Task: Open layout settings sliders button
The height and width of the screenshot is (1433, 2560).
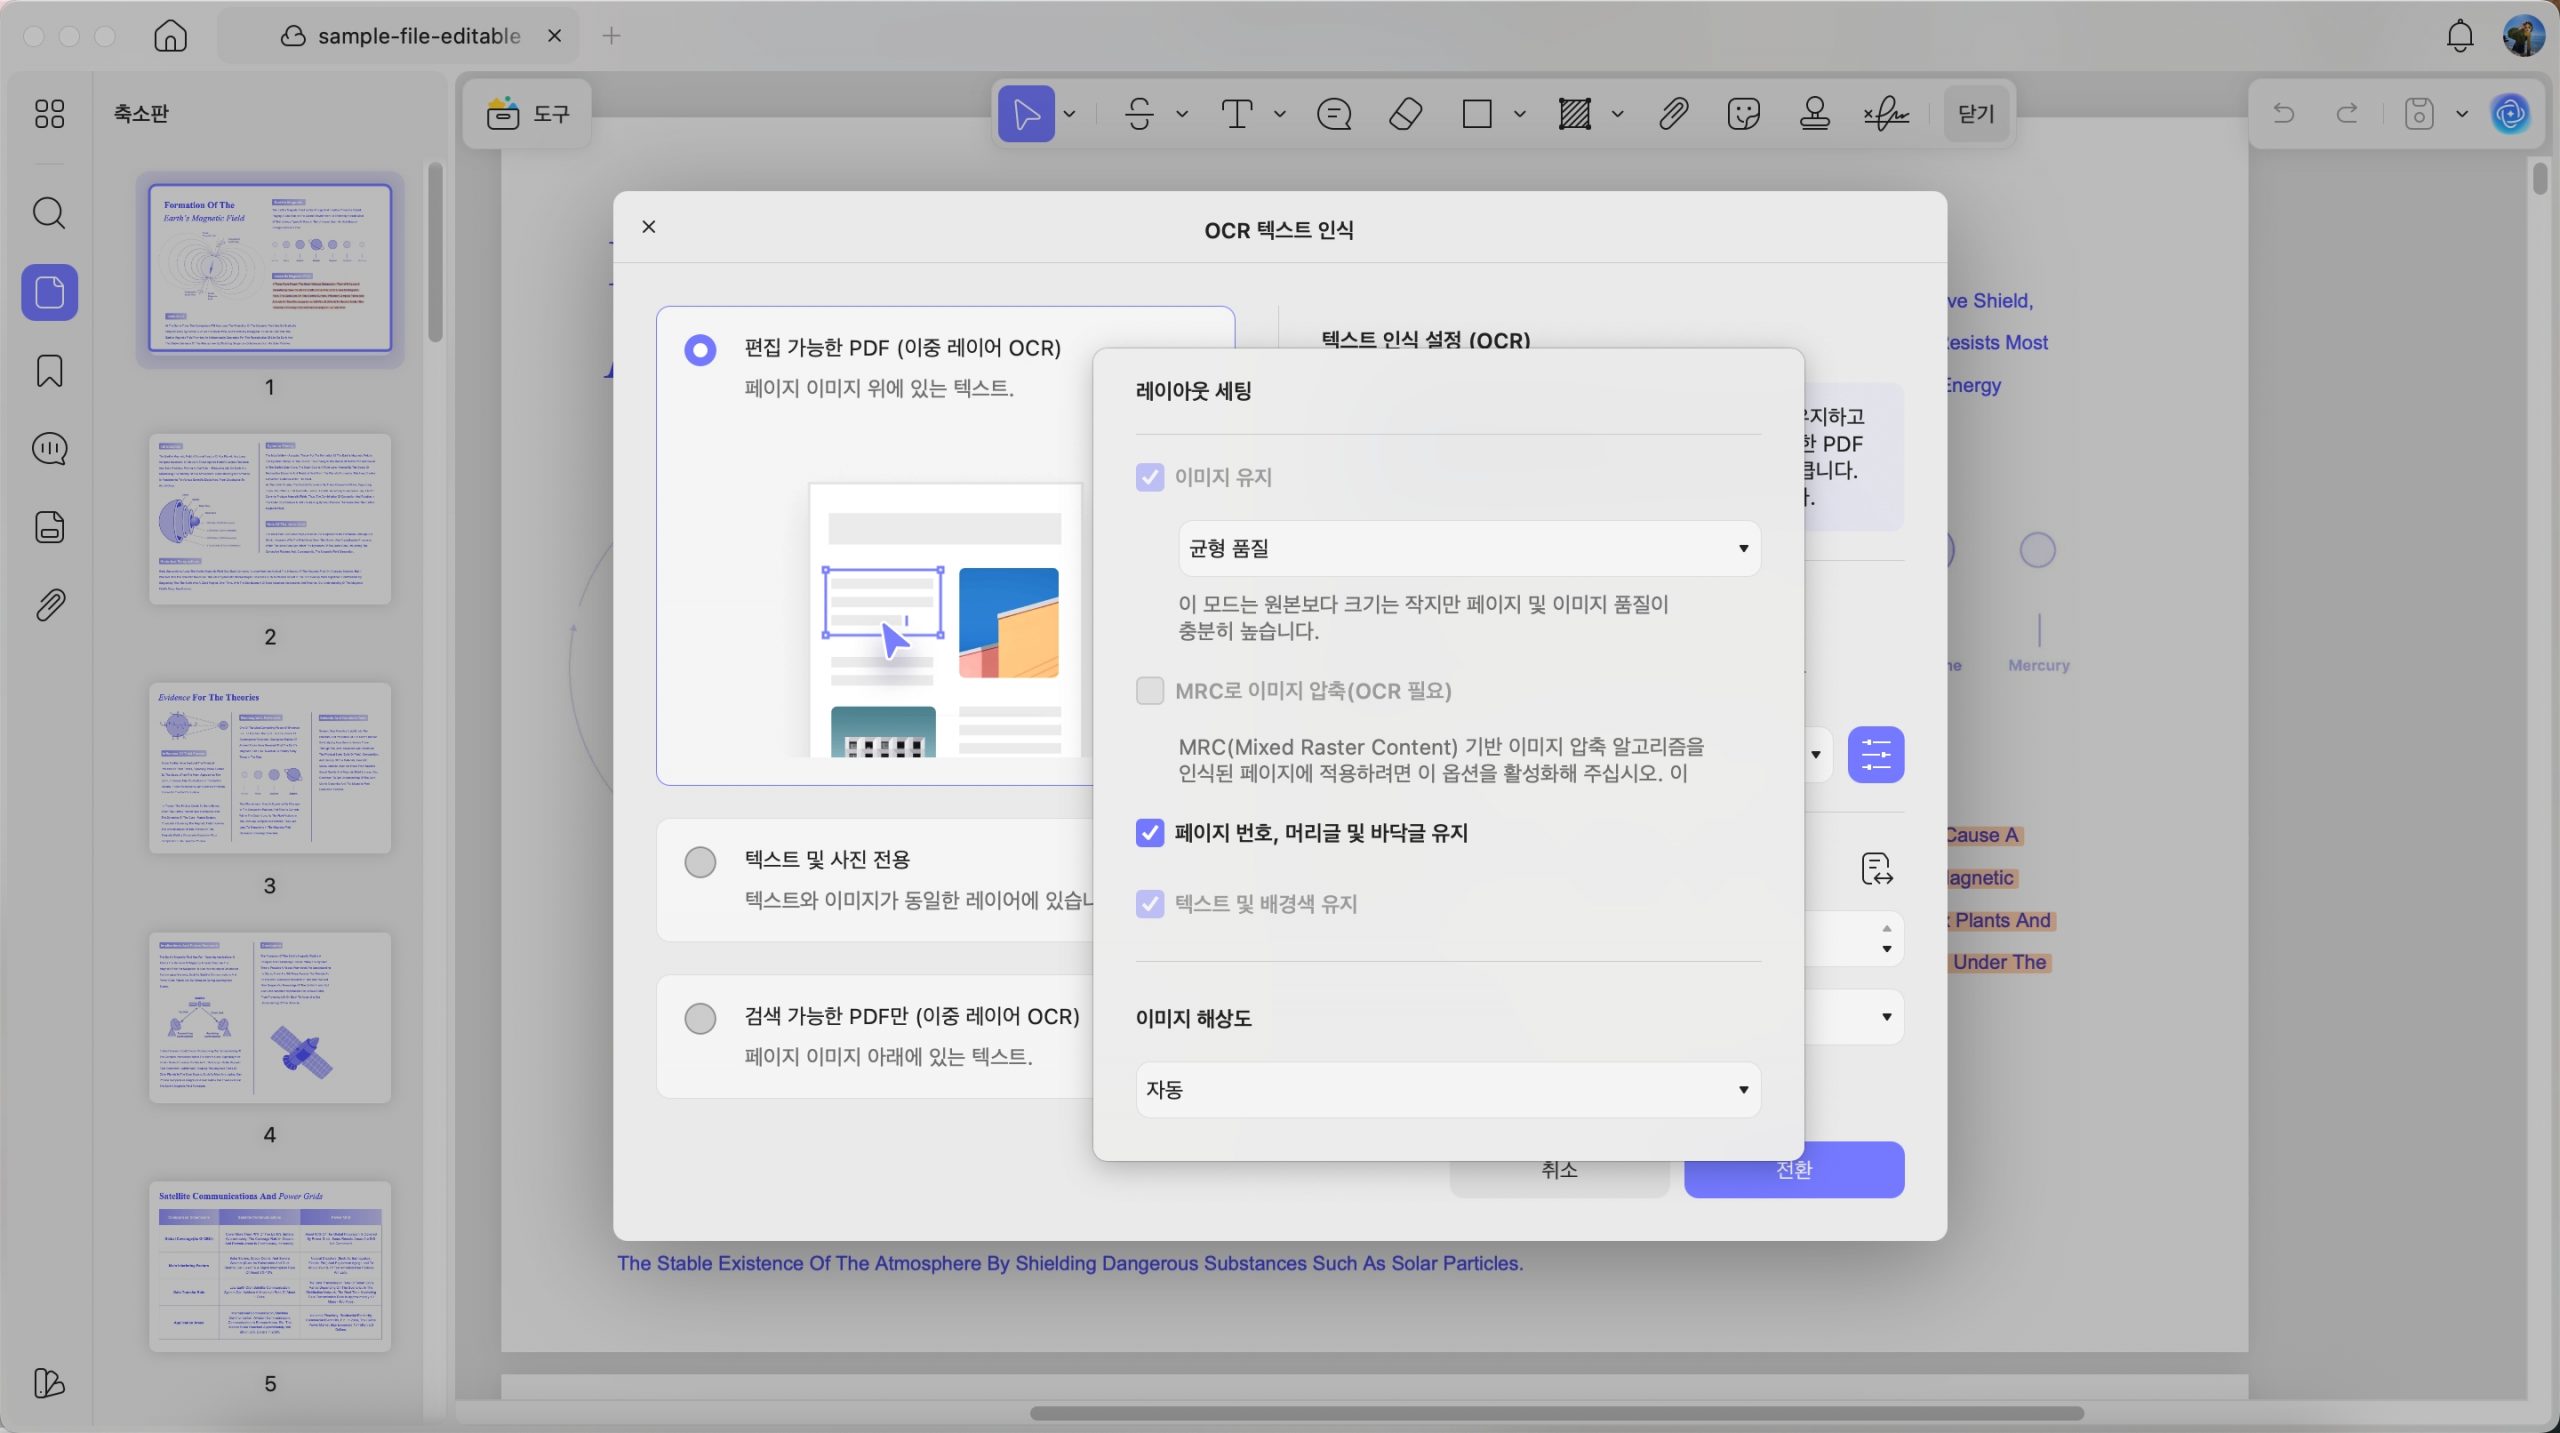Action: pos(1876,755)
